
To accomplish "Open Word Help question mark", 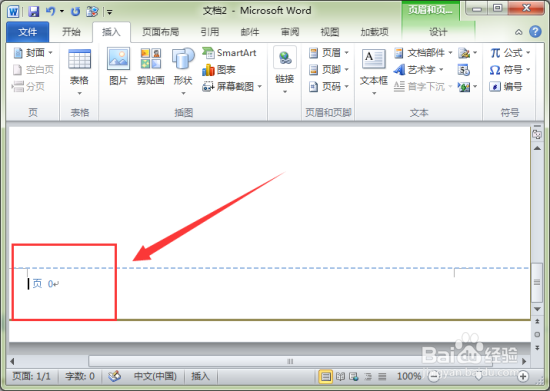I will click(x=535, y=32).
